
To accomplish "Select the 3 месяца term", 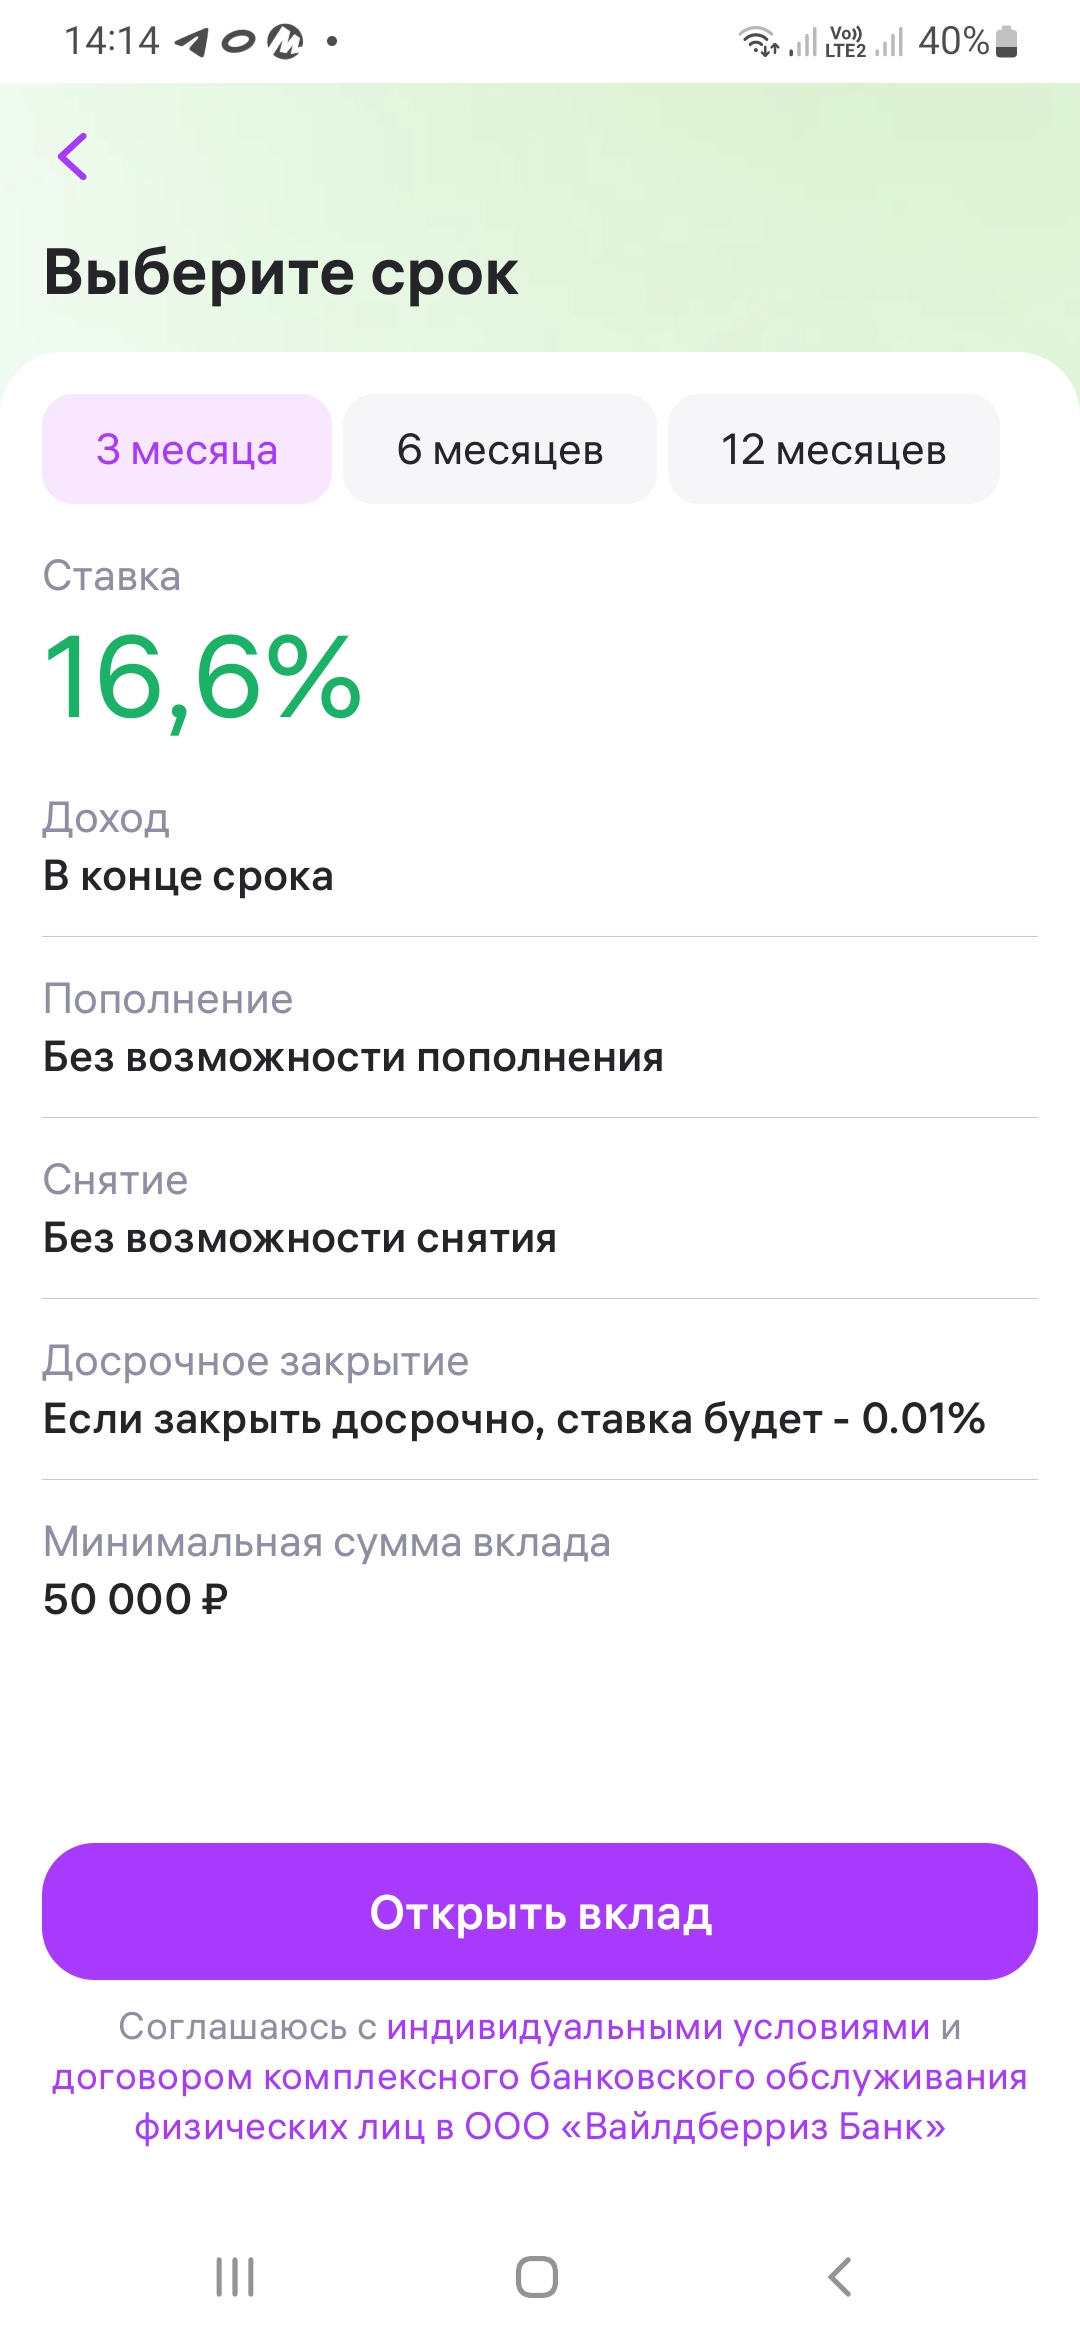I will [x=187, y=450].
